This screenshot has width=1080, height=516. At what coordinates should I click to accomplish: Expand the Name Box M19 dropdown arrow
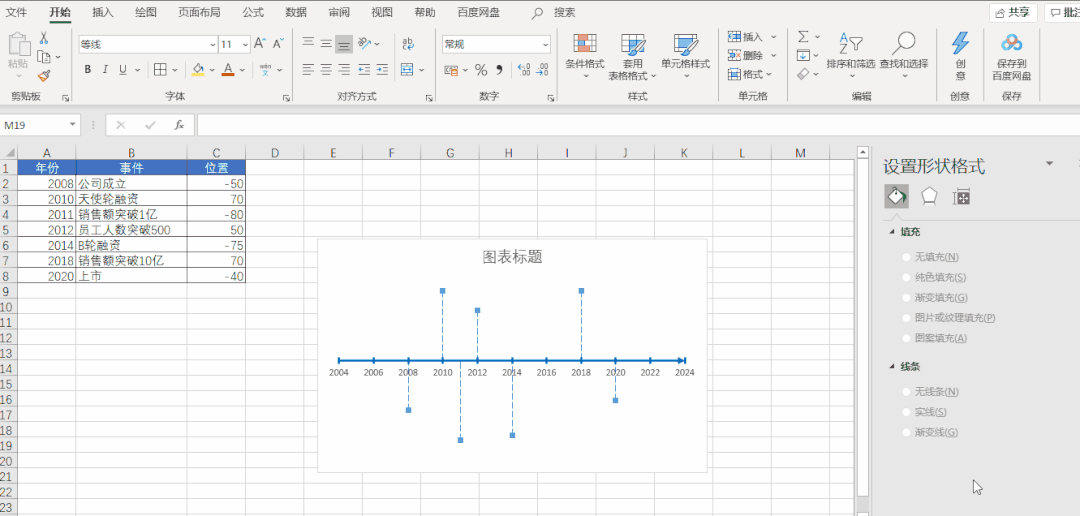[73, 125]
